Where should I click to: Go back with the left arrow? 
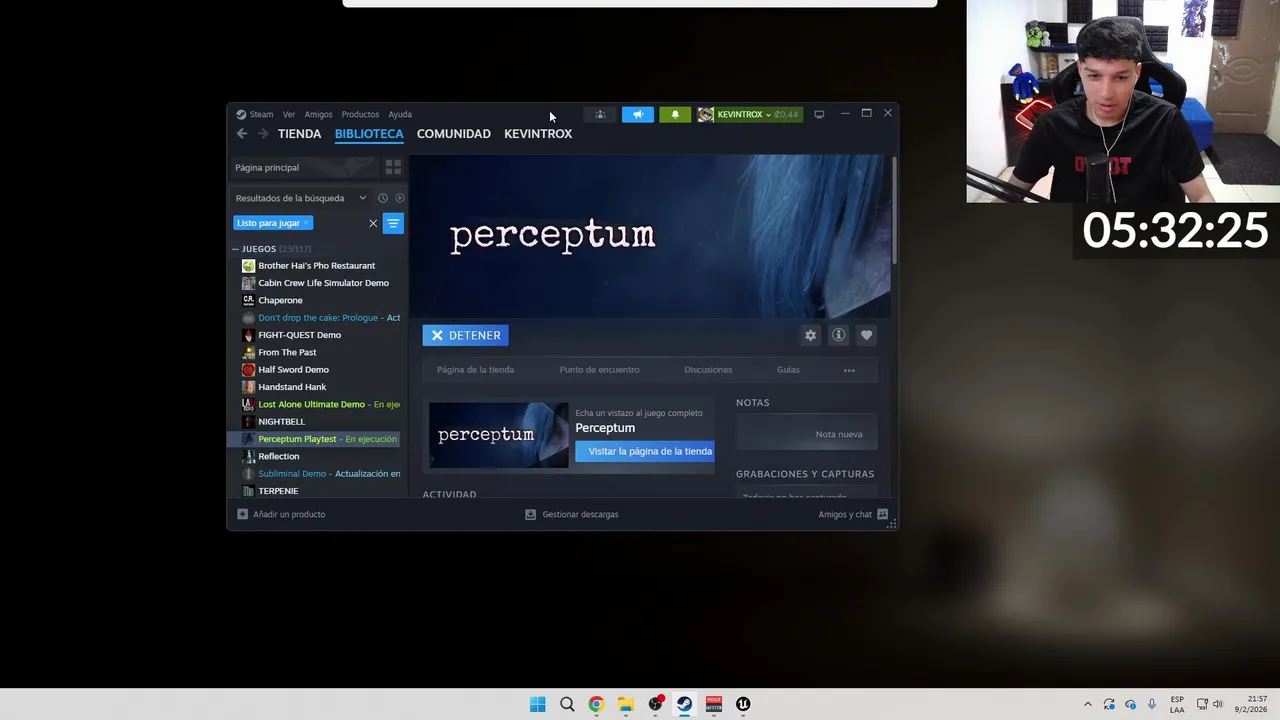pyautogui.click(x=241, y=134)
